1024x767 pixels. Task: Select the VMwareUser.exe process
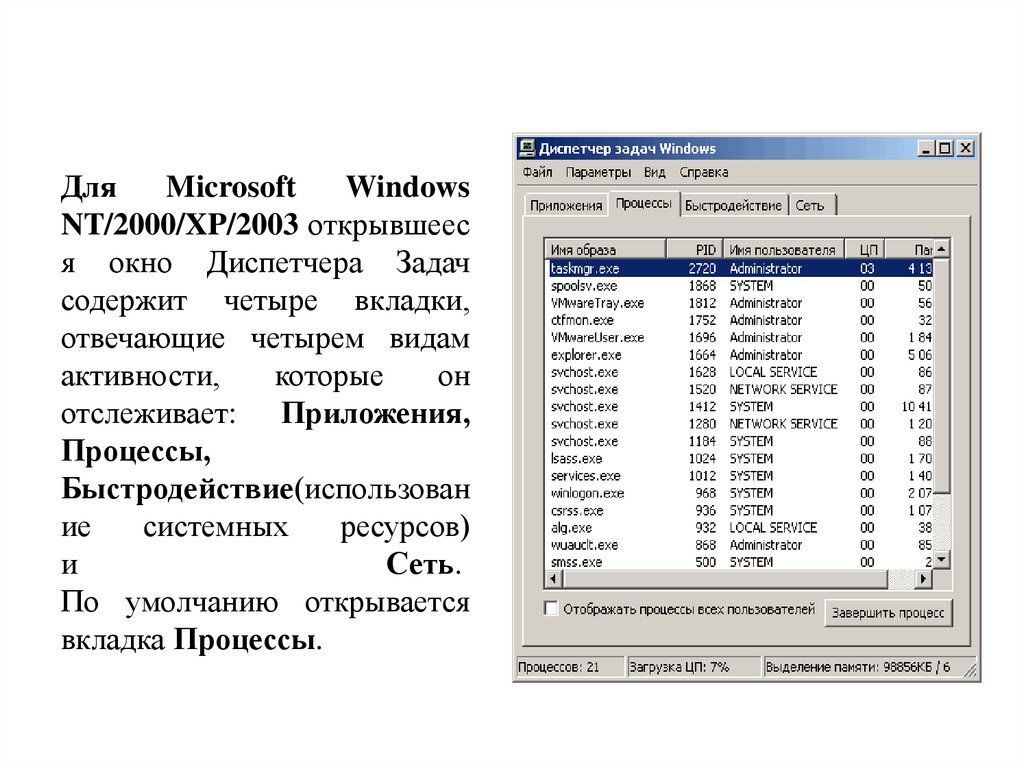pyautogui.click(x=740, y=337)
